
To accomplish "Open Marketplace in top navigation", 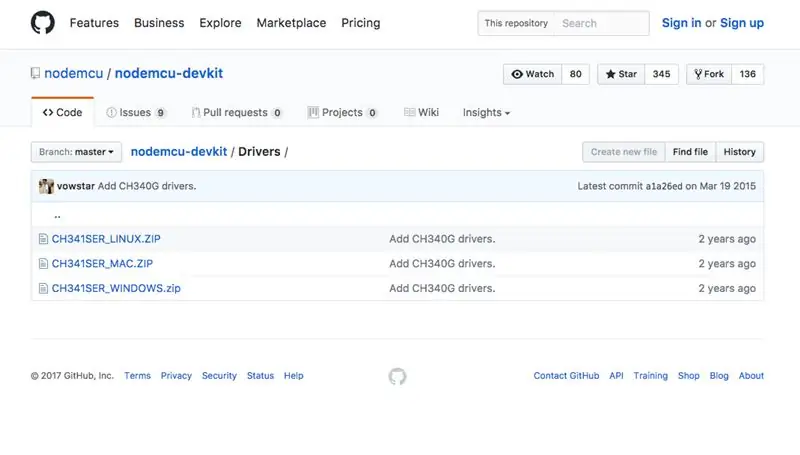I will 291,23.
